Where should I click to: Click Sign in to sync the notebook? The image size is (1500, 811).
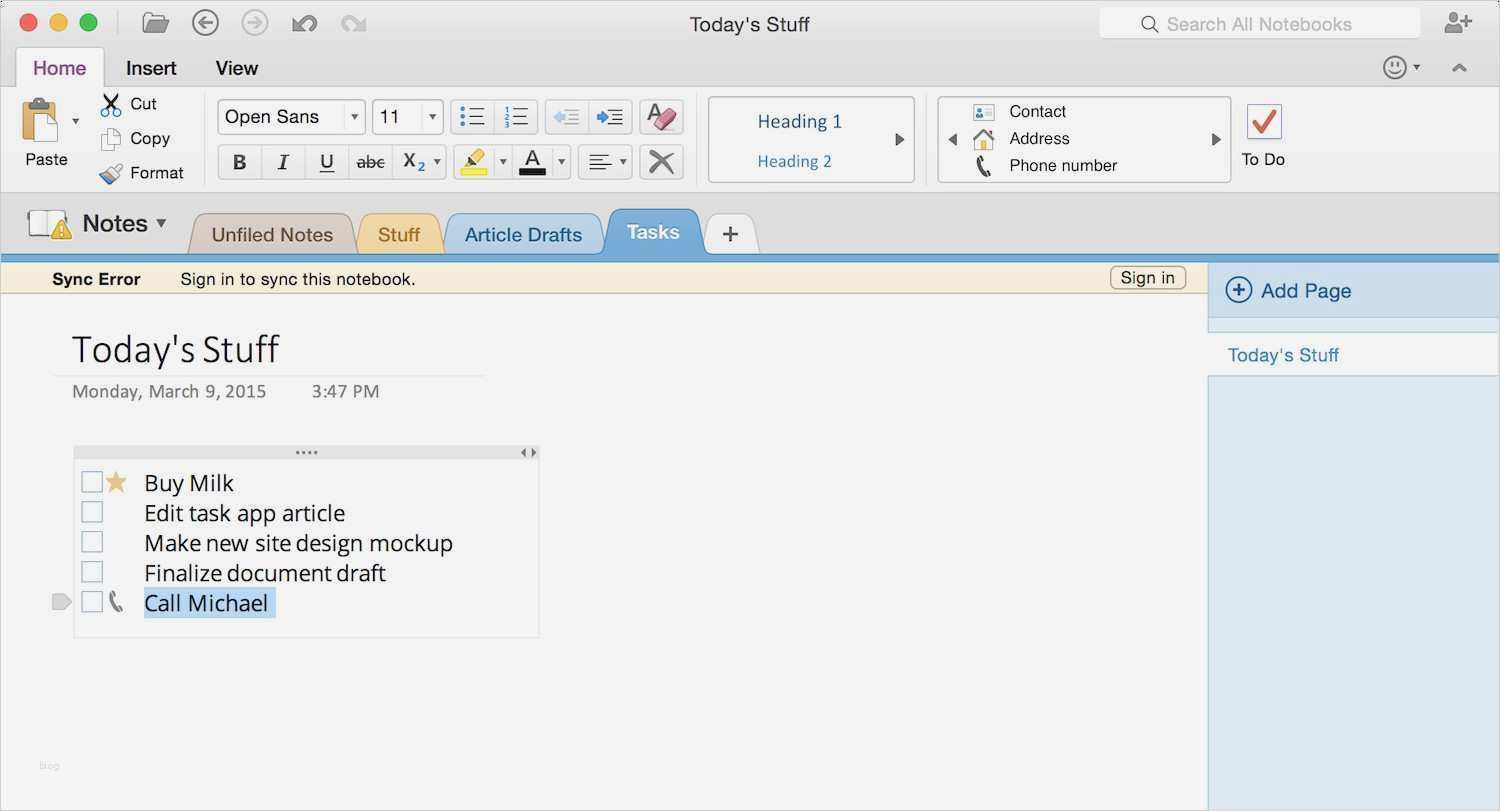point(1146,277)
